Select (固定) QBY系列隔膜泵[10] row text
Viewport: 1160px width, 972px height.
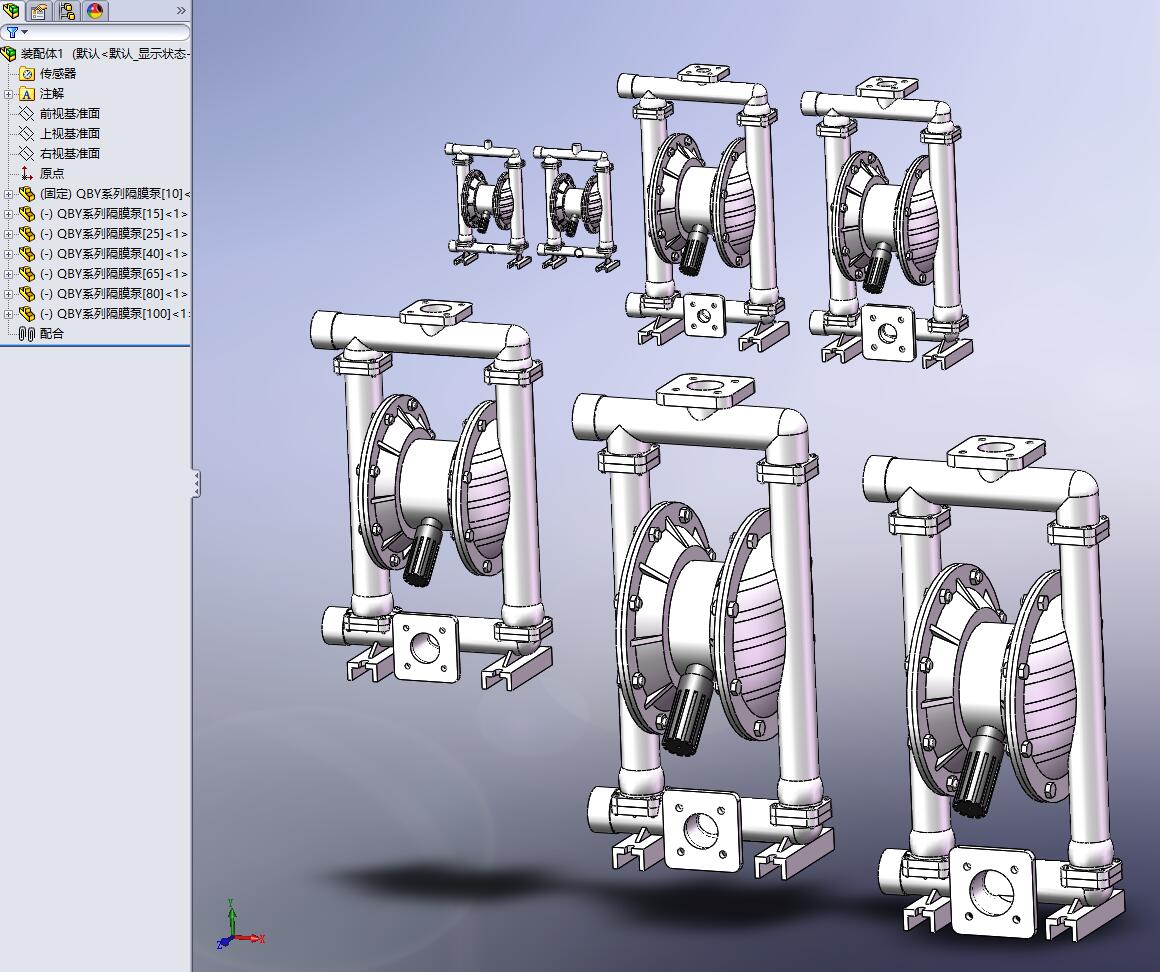coord(115,194)
